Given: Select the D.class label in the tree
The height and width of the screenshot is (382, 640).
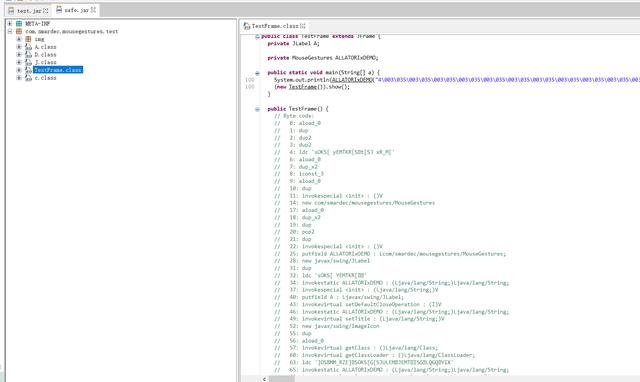Looking at the screenshot, I should [x=45, y=55].
